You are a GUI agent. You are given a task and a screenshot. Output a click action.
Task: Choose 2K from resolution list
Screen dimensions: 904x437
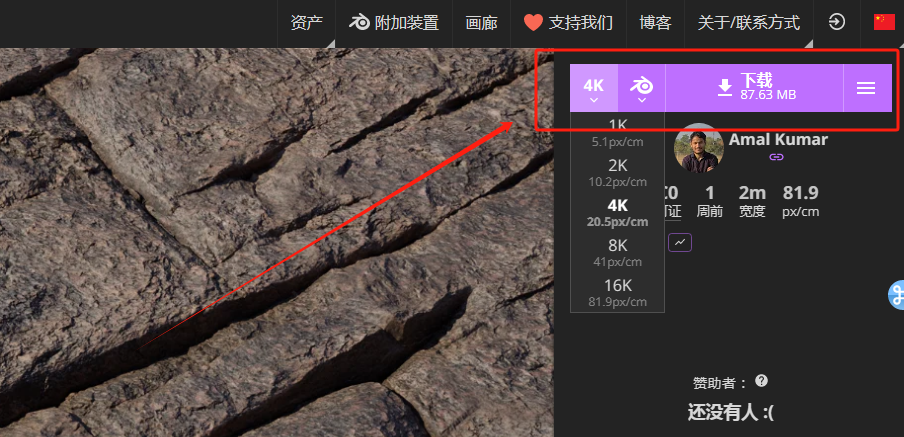click(617, 172)
